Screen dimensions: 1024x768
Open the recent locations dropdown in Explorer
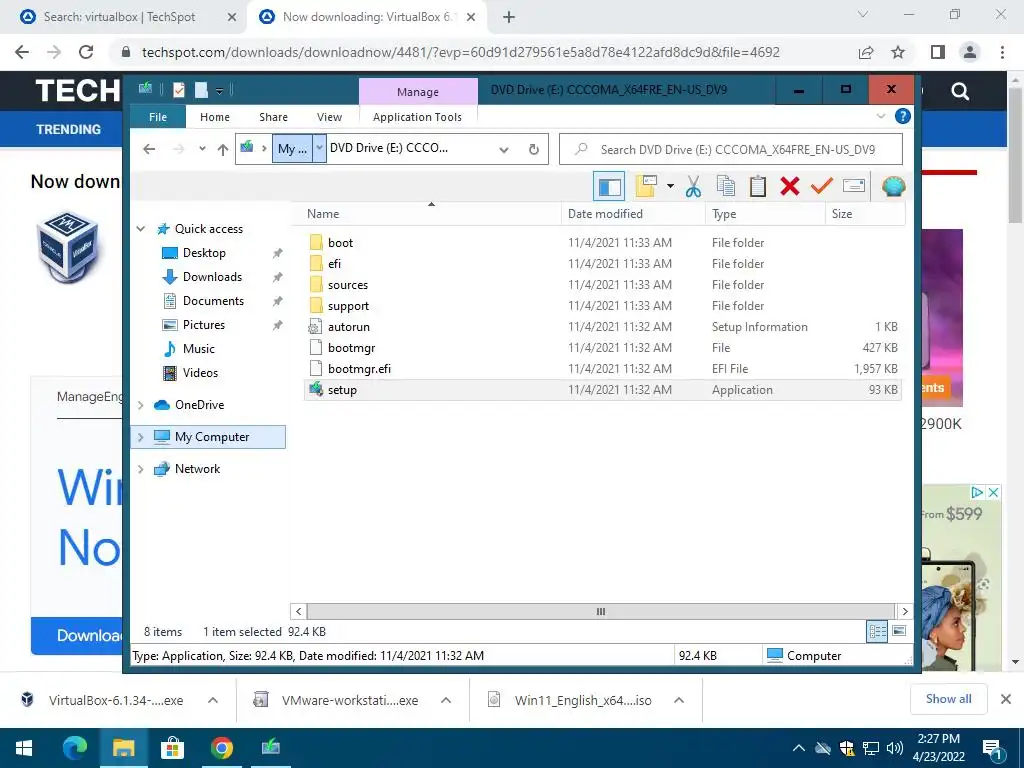202,149
